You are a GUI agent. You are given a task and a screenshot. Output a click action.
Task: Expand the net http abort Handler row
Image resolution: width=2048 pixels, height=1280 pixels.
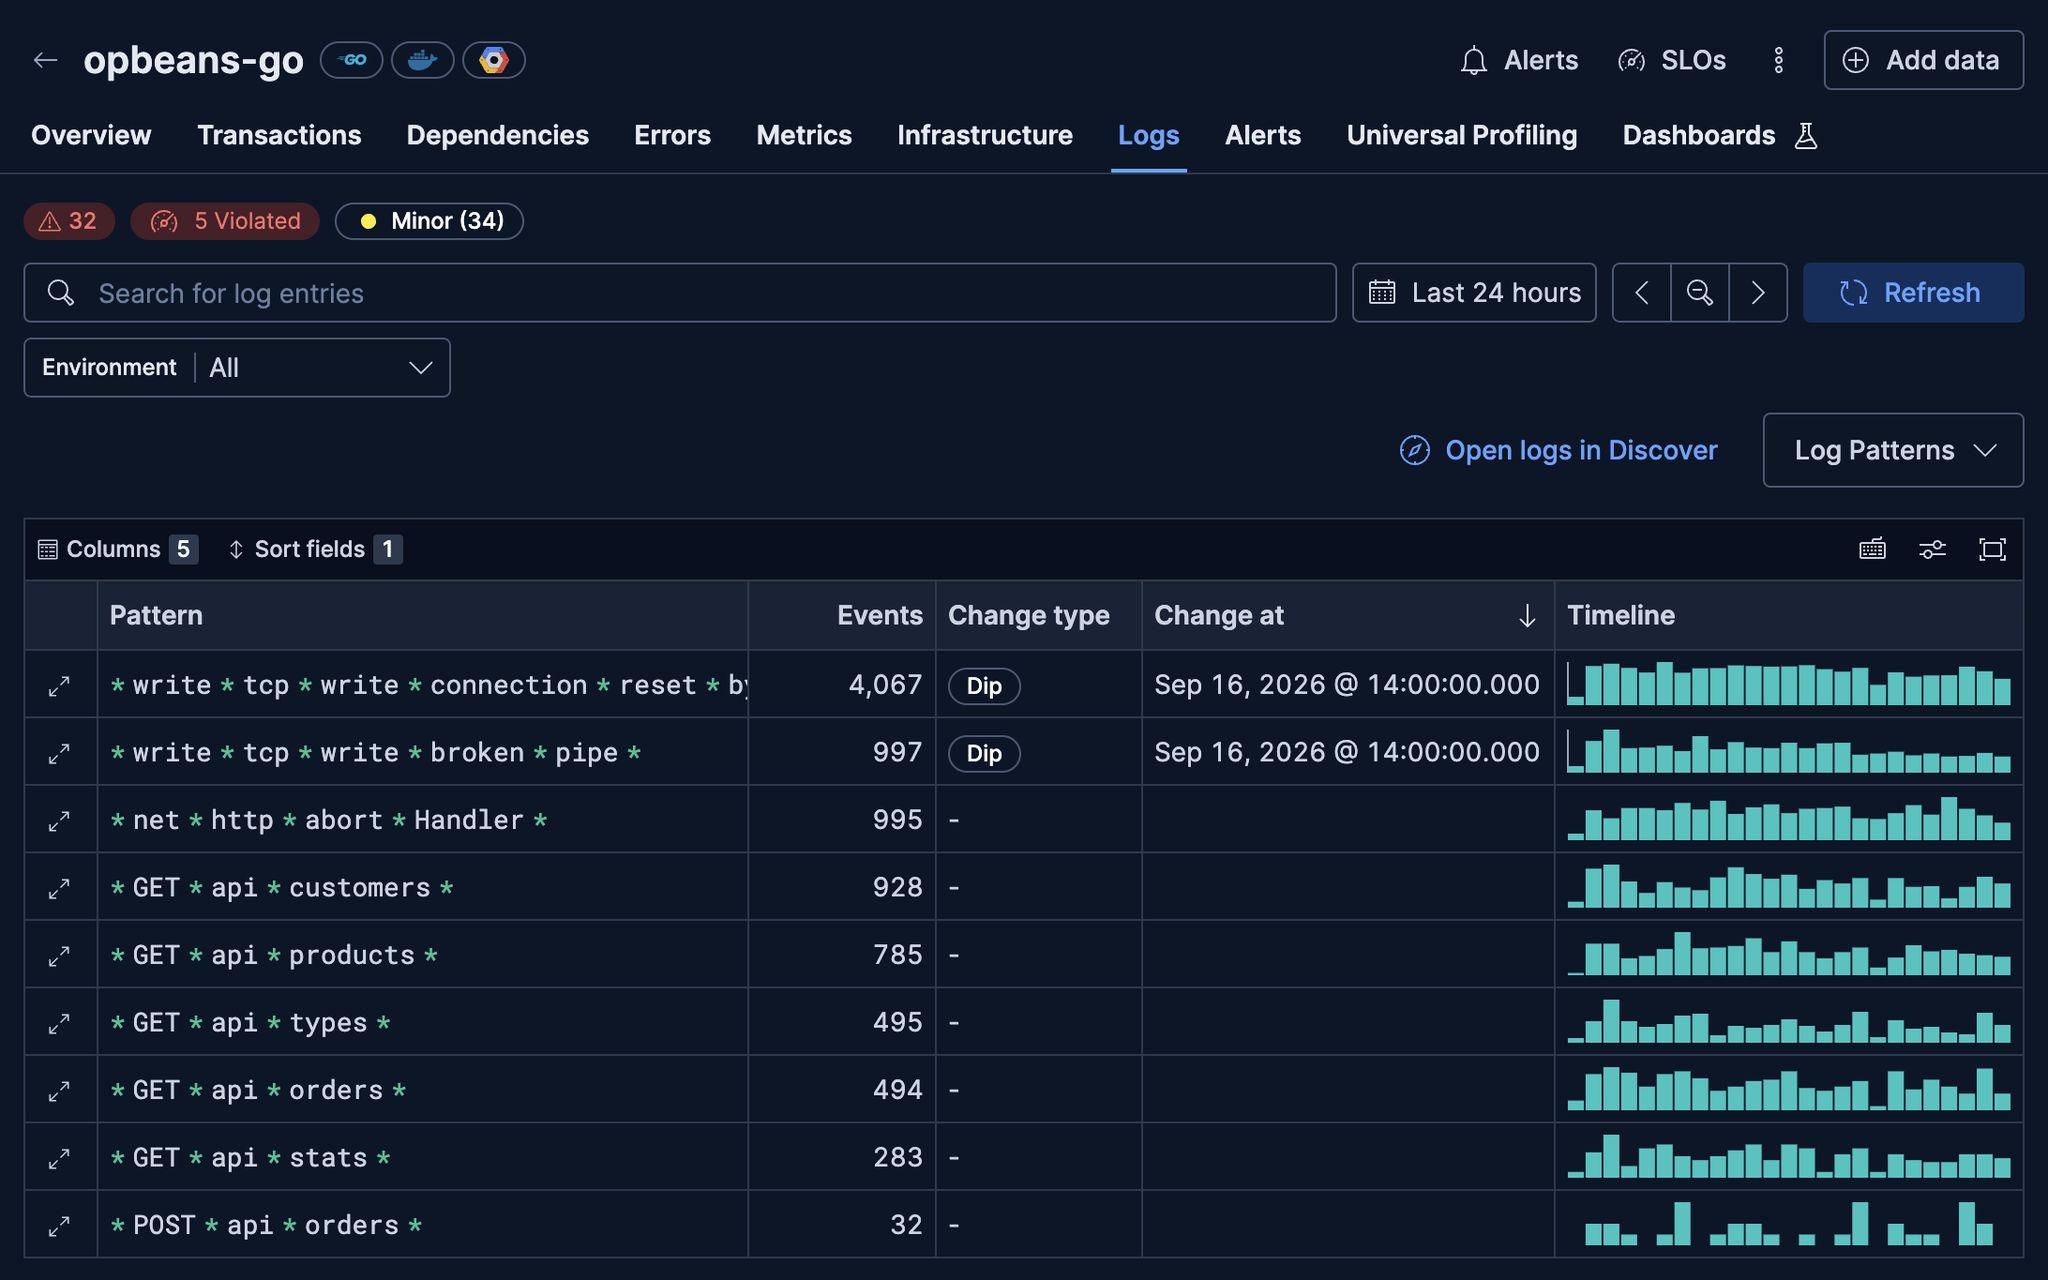(x=60, y=821)
